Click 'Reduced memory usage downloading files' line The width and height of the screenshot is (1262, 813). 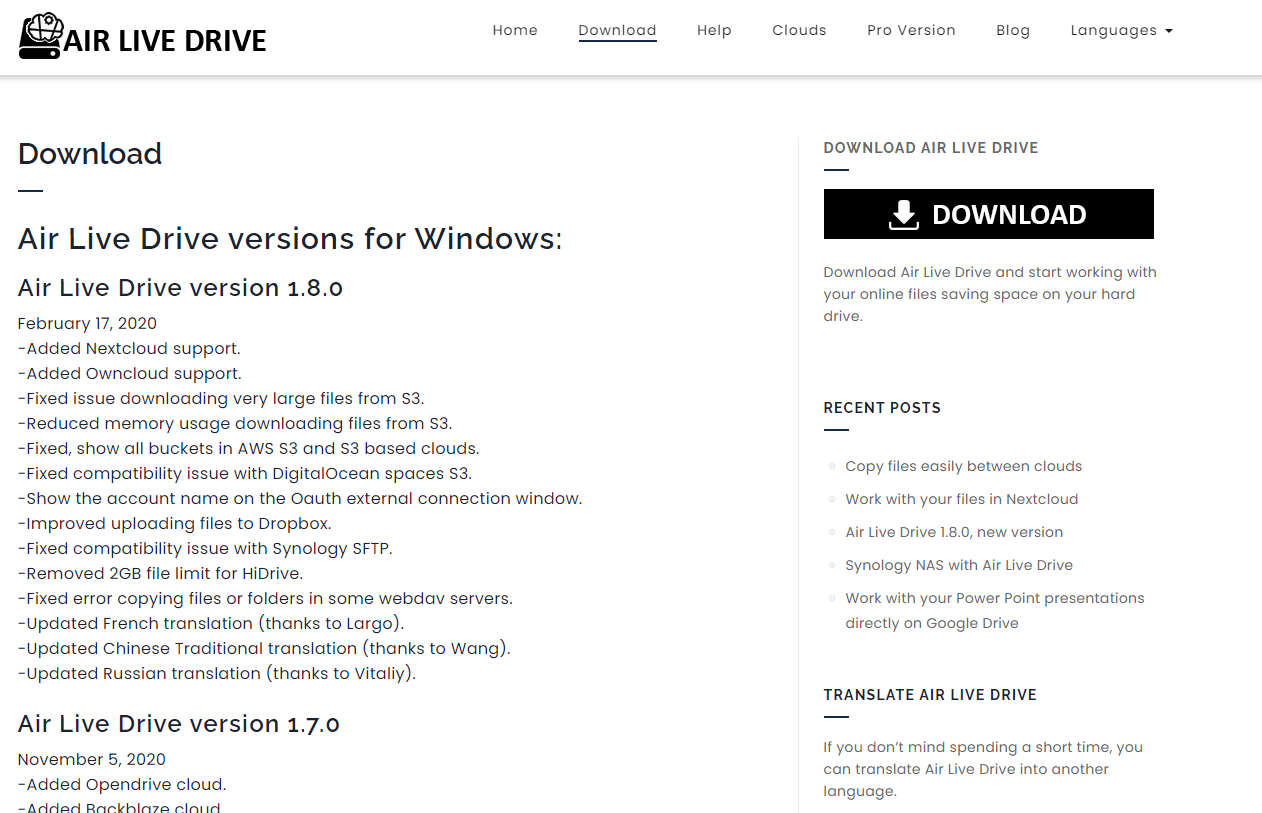235,423
